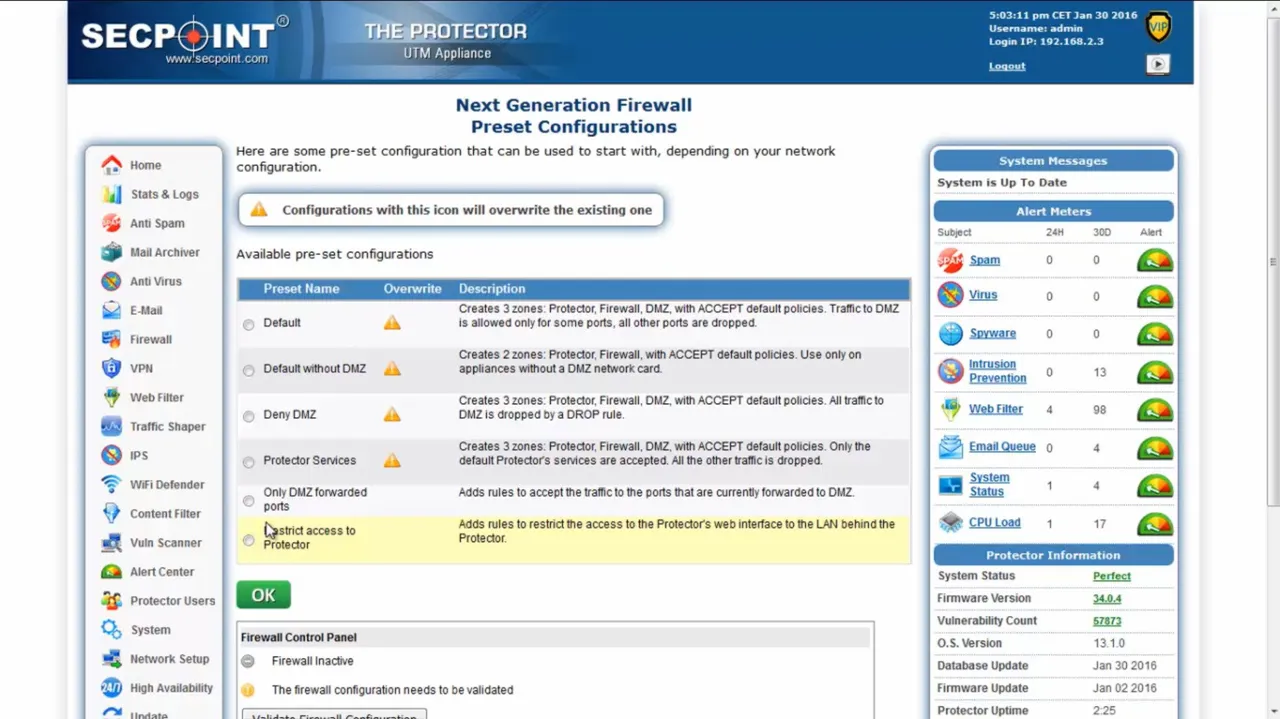Select Restrict access to Protector radio
The height and width of the screenshot is (719, 1280).
click(248, 540)
